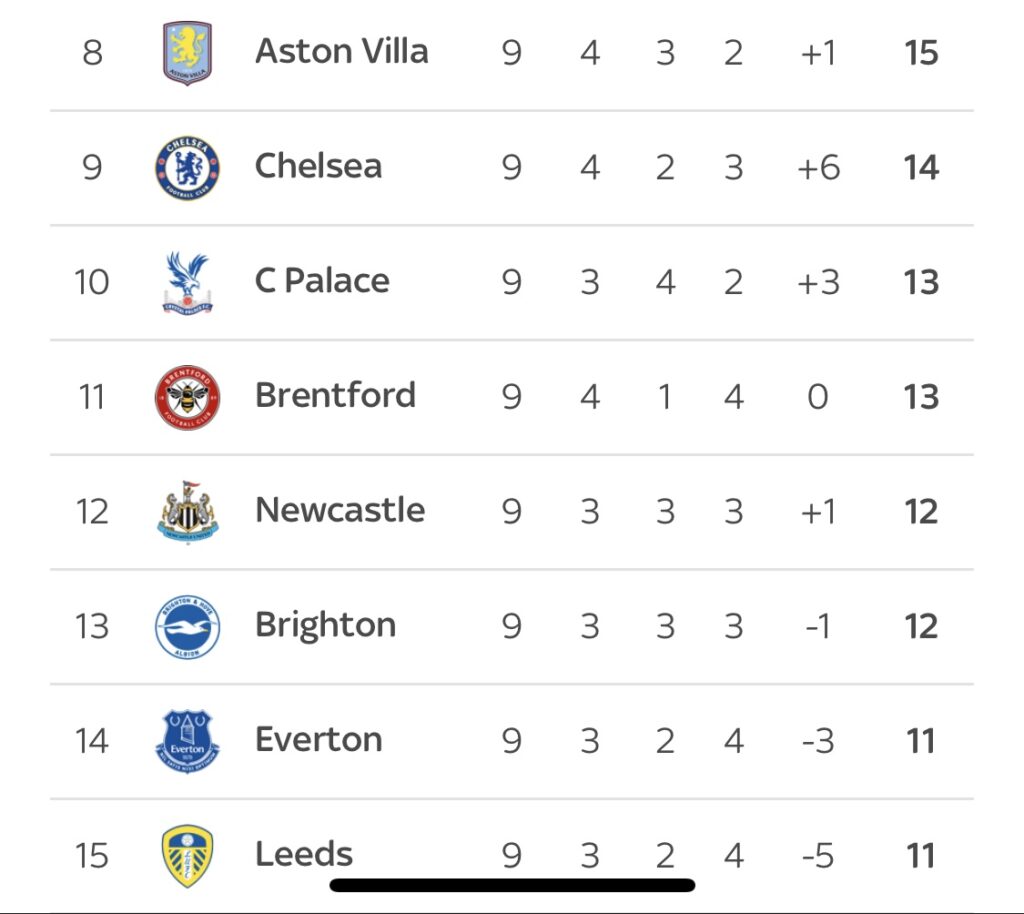Select the Everton club crest
Image resolution: width=1024 pixels, height=914 pixels.
coord(188,741)
